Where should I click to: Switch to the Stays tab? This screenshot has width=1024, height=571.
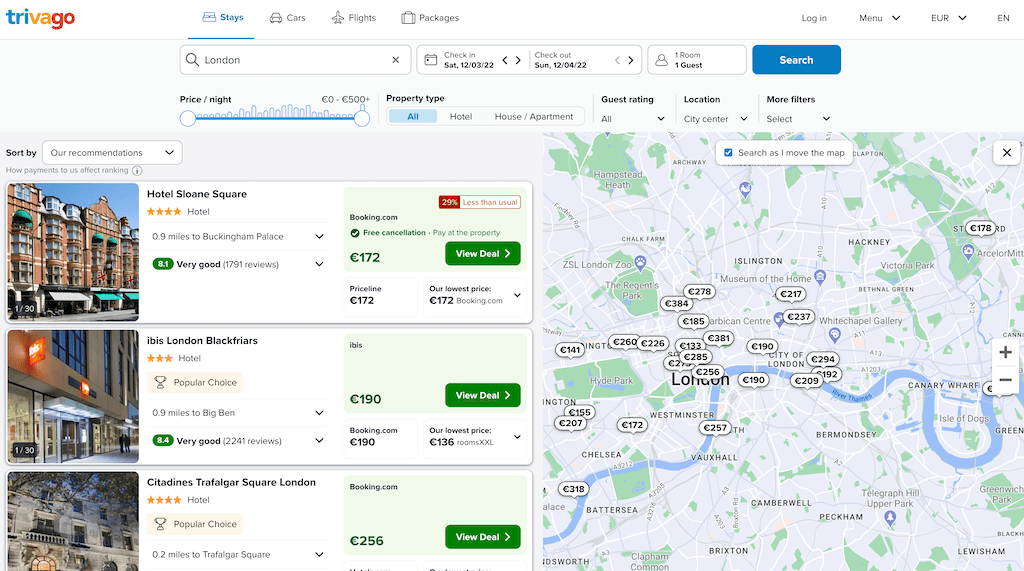tap(223, 18)
